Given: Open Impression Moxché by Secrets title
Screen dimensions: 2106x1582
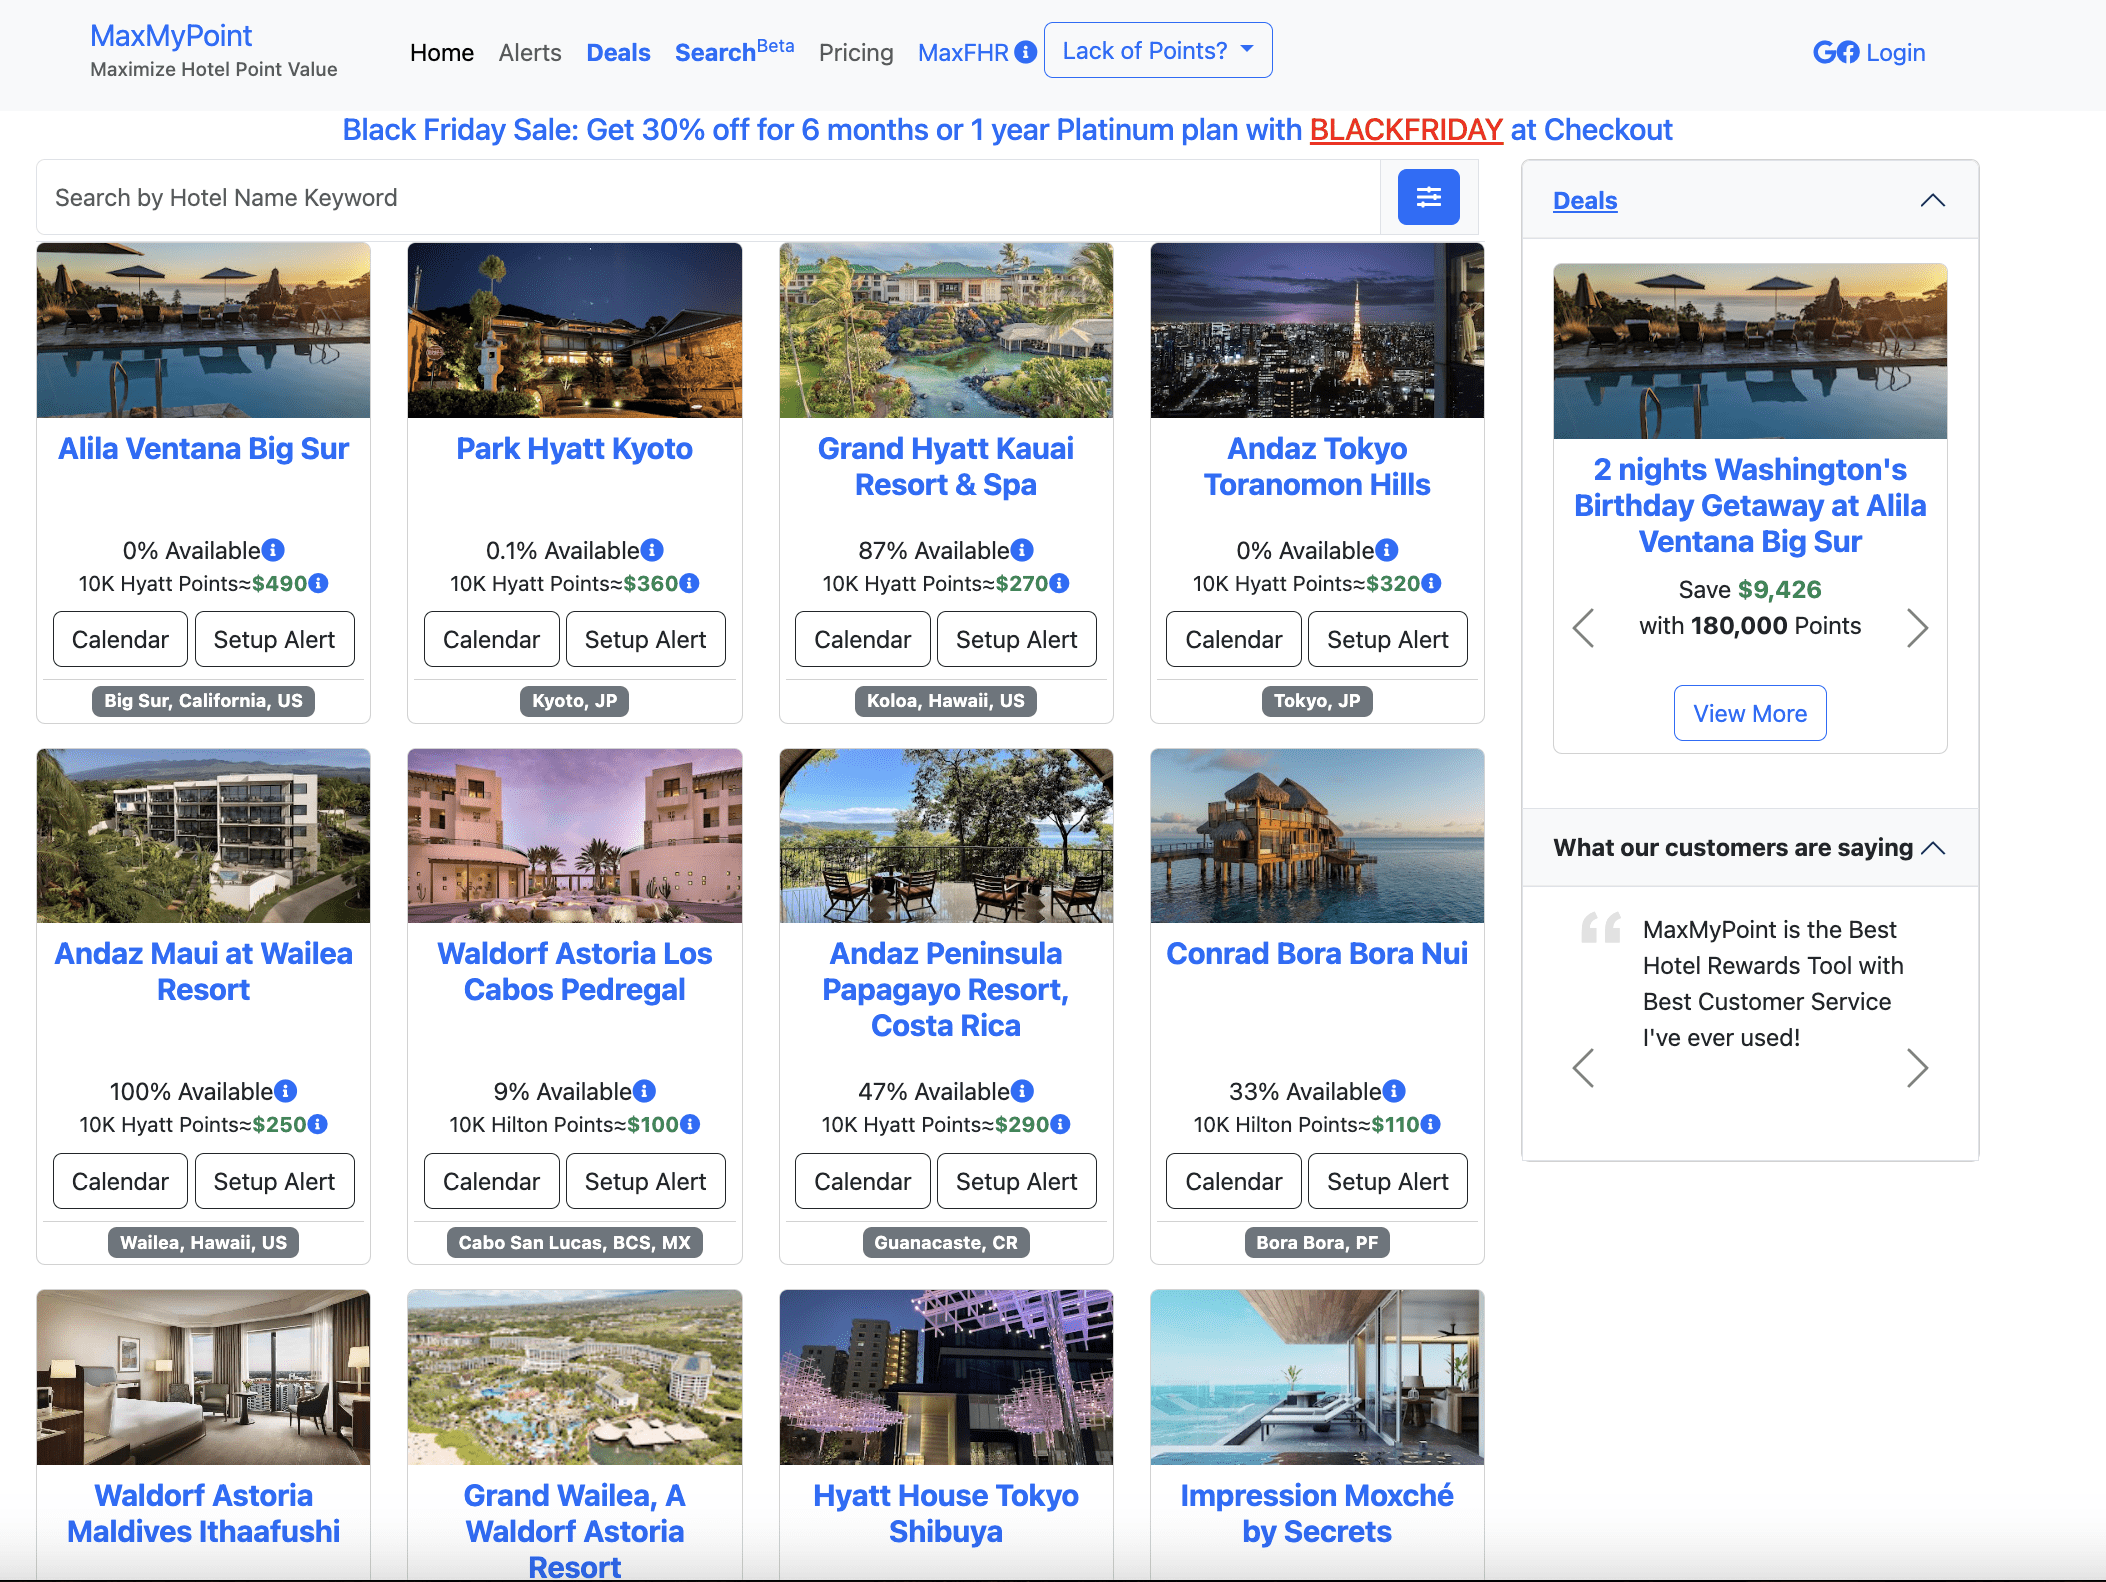Looking at the screenshot, I should (1317, 1513).
